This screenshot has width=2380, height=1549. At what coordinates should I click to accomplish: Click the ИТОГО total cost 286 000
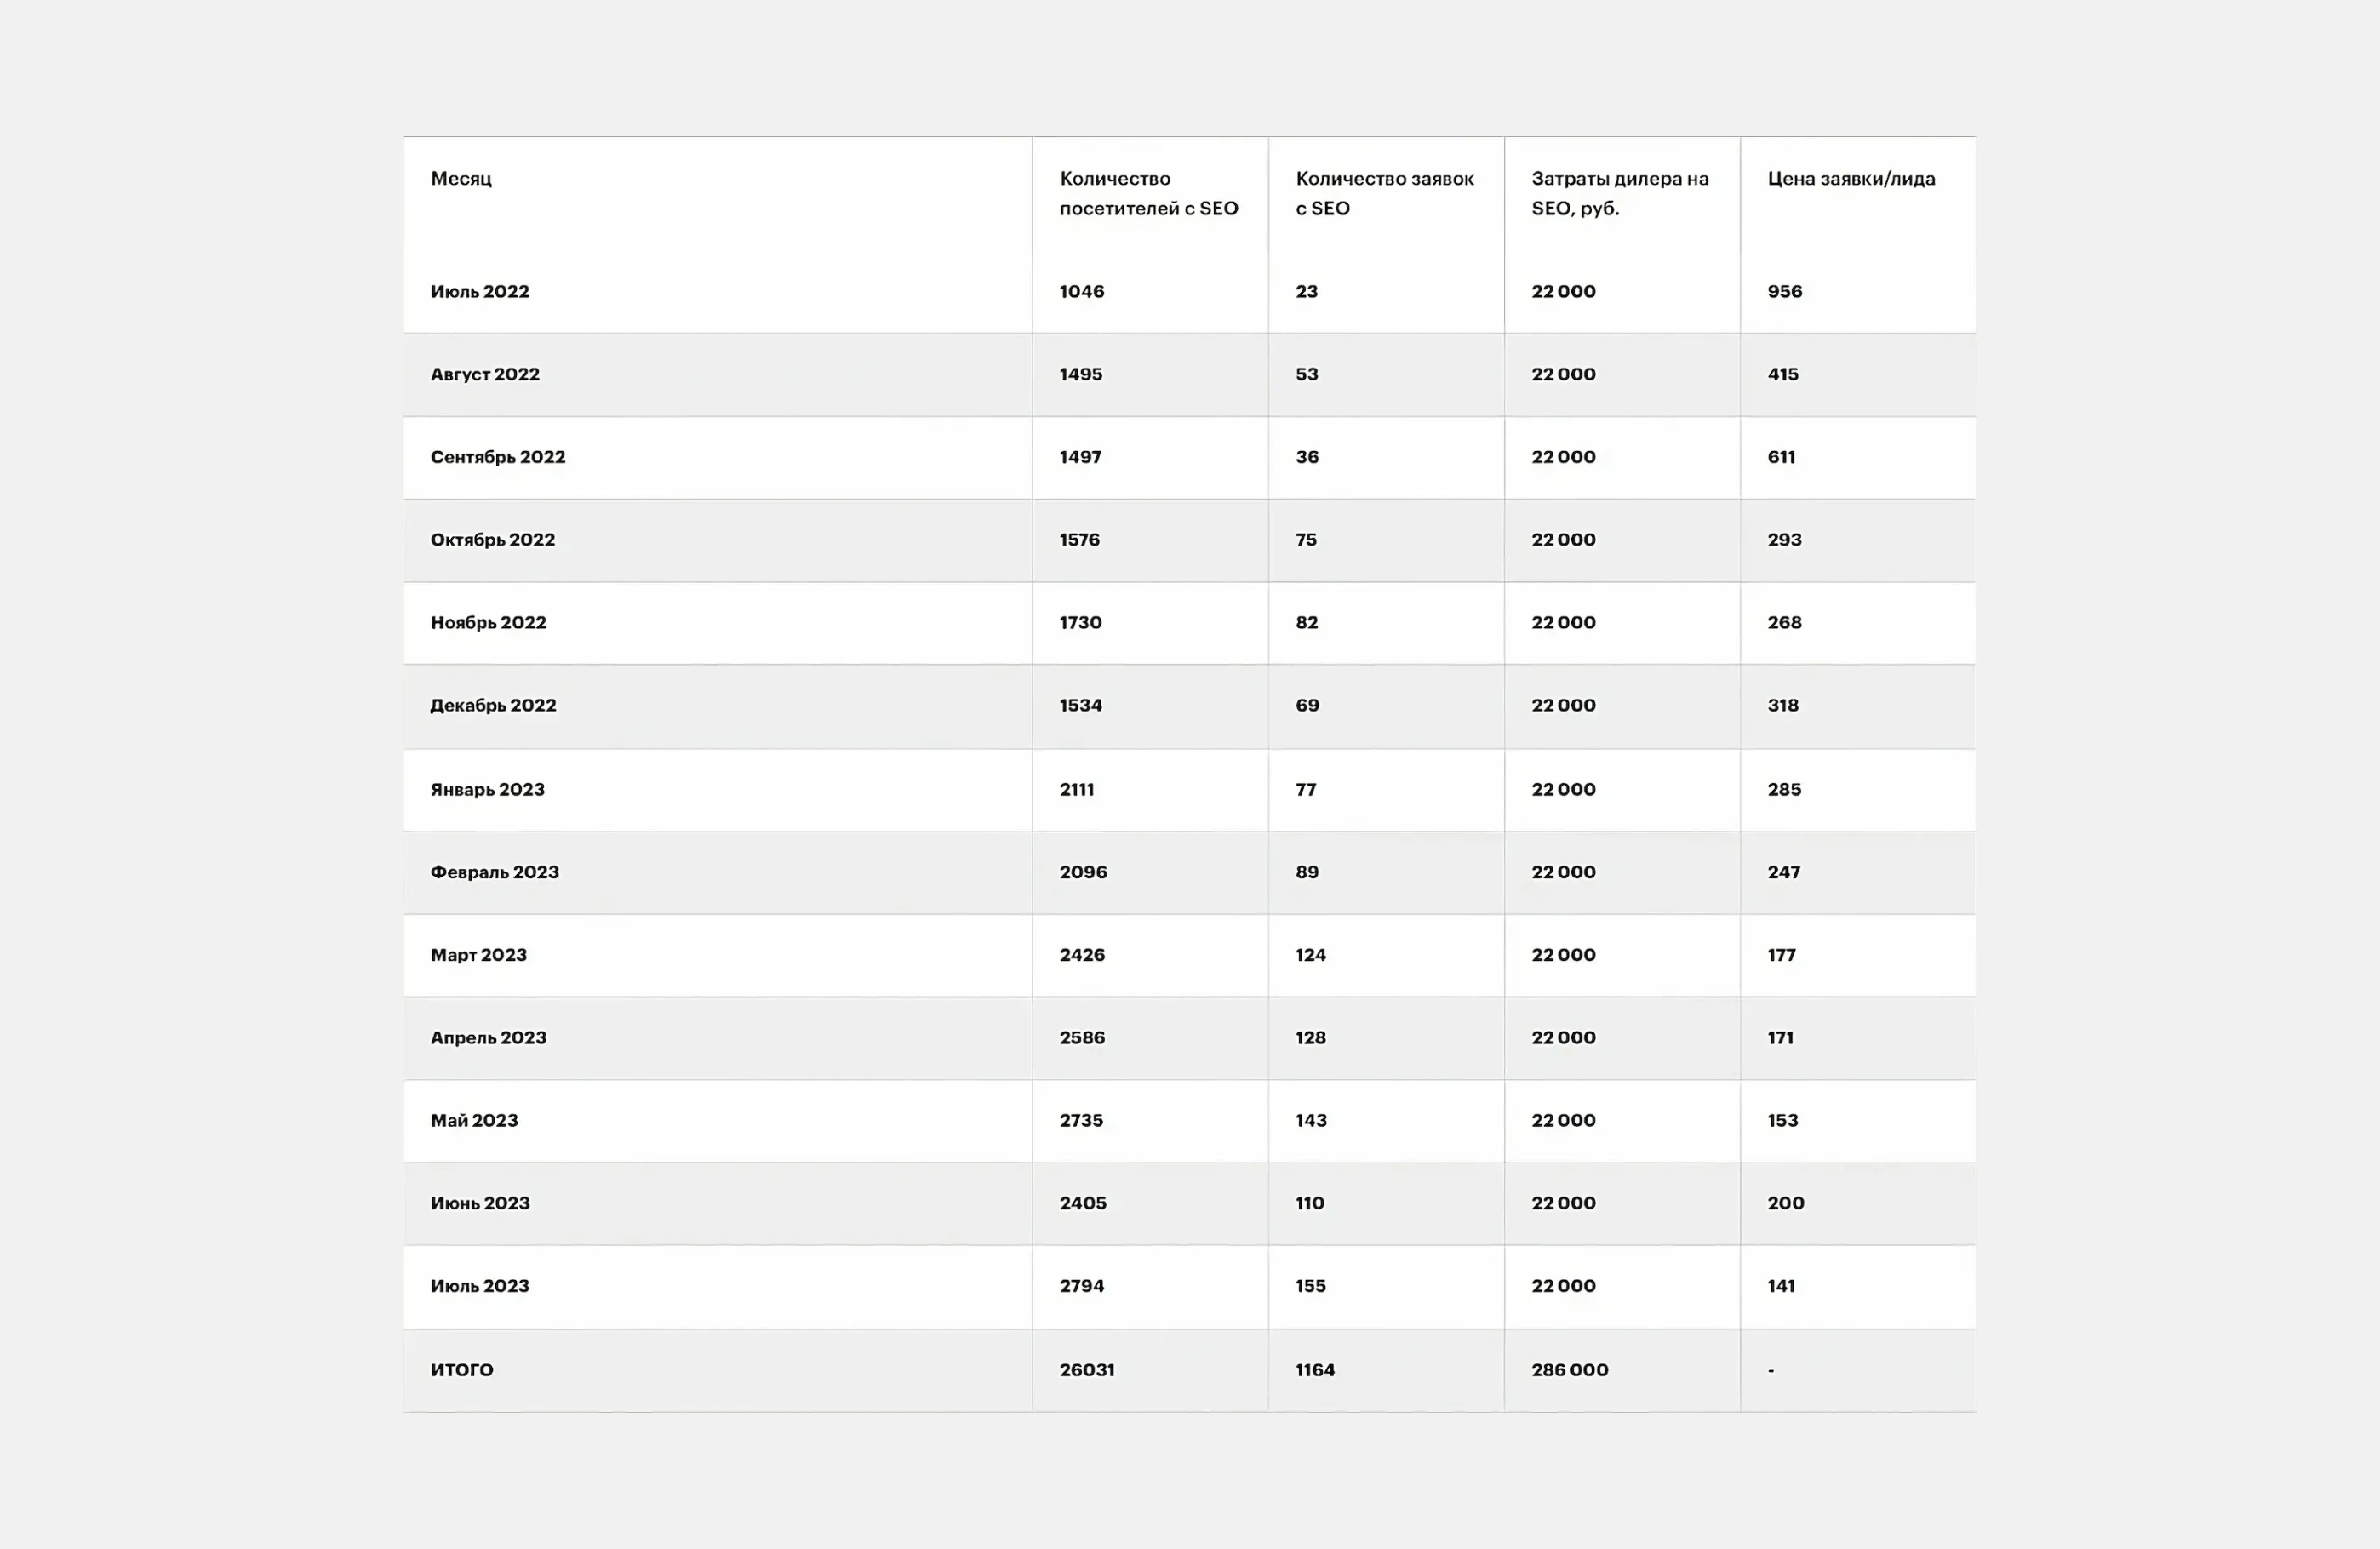click(x=1569, y=1370)
